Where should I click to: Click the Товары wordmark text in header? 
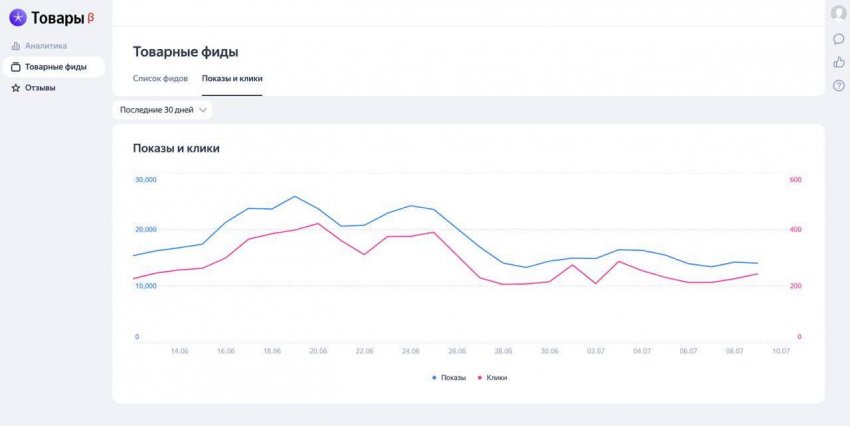pos(58,17)
